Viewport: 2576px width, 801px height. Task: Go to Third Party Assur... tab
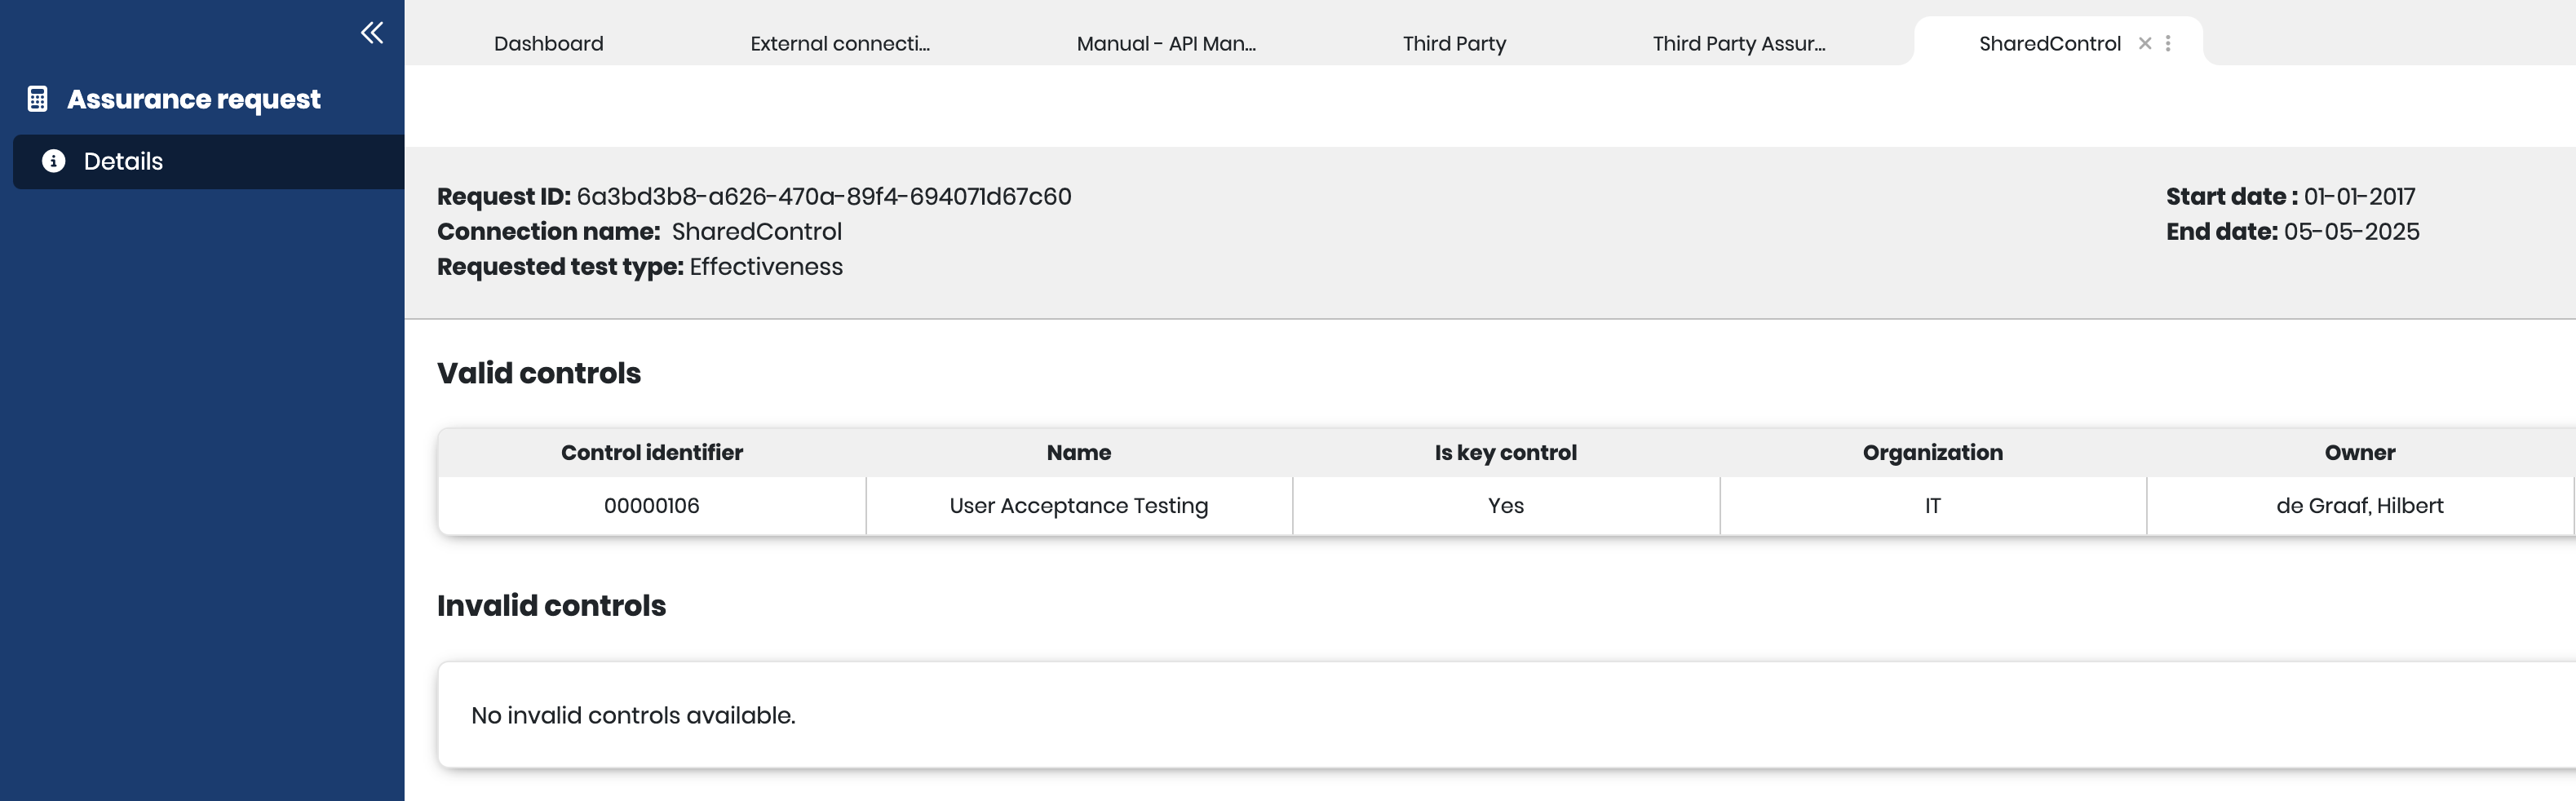tap(1738, 44)
